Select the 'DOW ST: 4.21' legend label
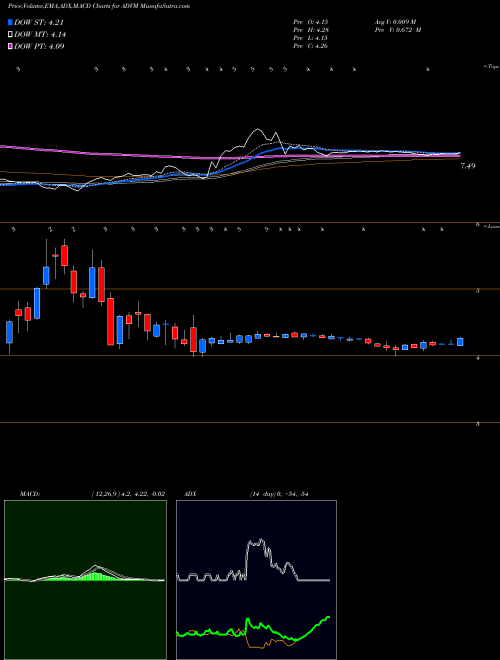The image size is (500, 660). pyautogui.click(x=39, y=22)
